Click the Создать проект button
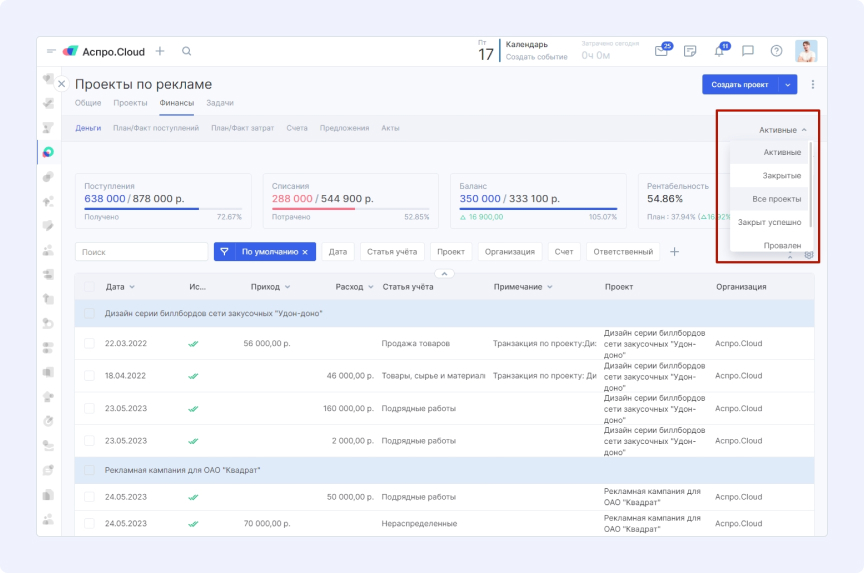 [x=740, y=85]
